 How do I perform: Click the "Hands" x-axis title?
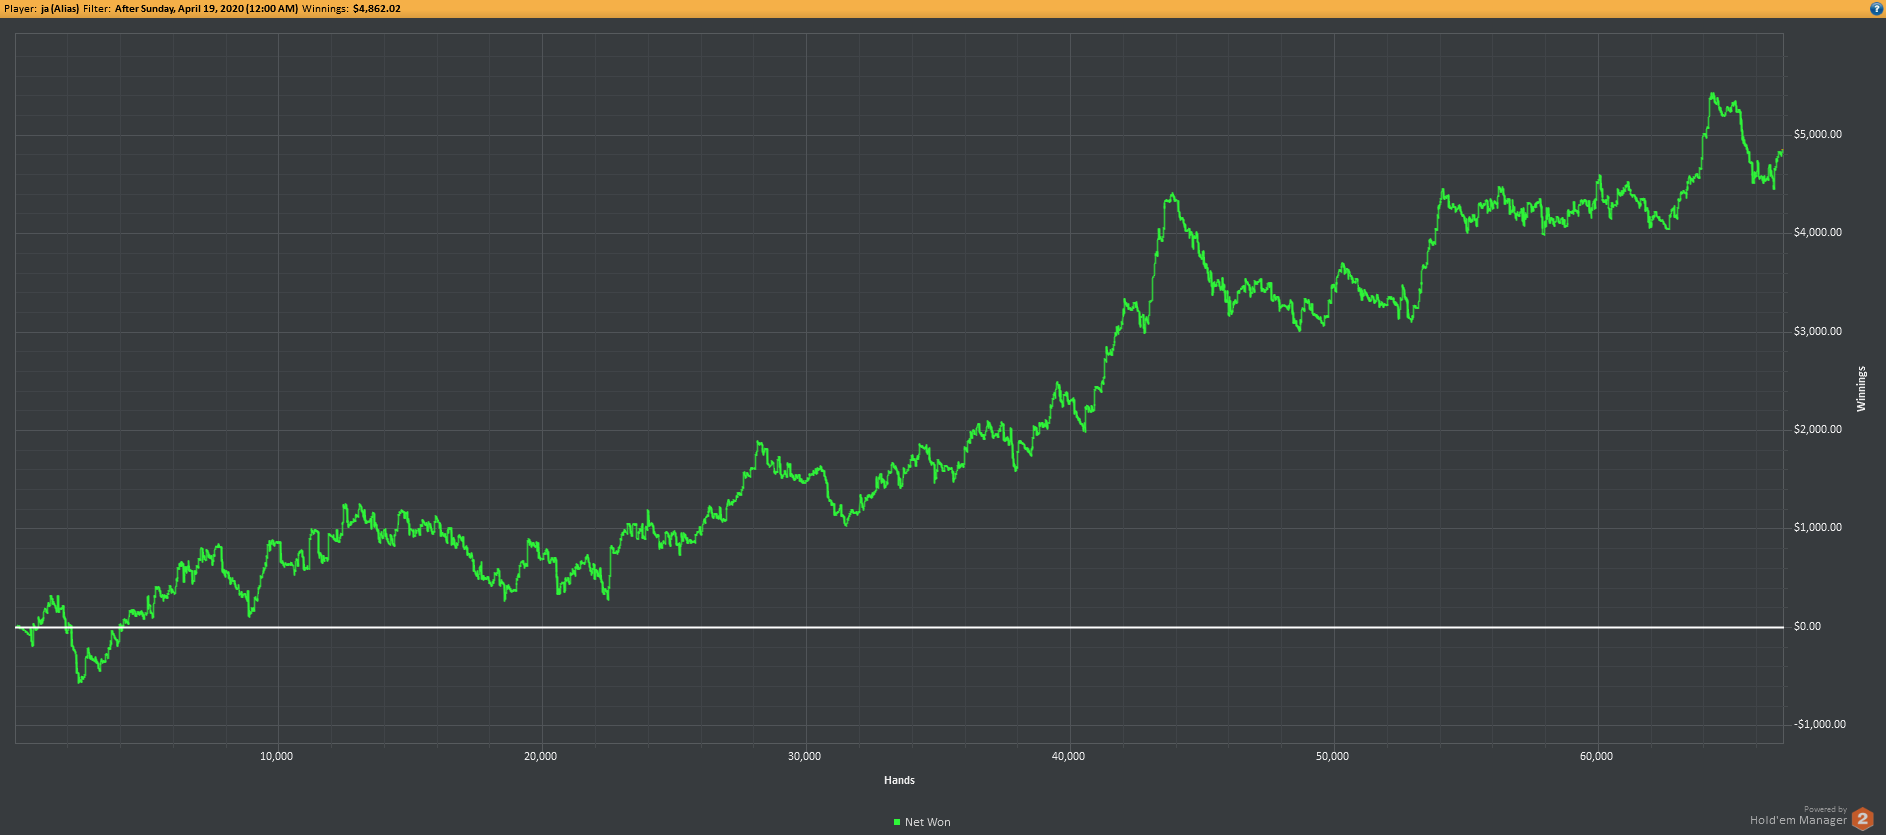click(x=899, y=780)
